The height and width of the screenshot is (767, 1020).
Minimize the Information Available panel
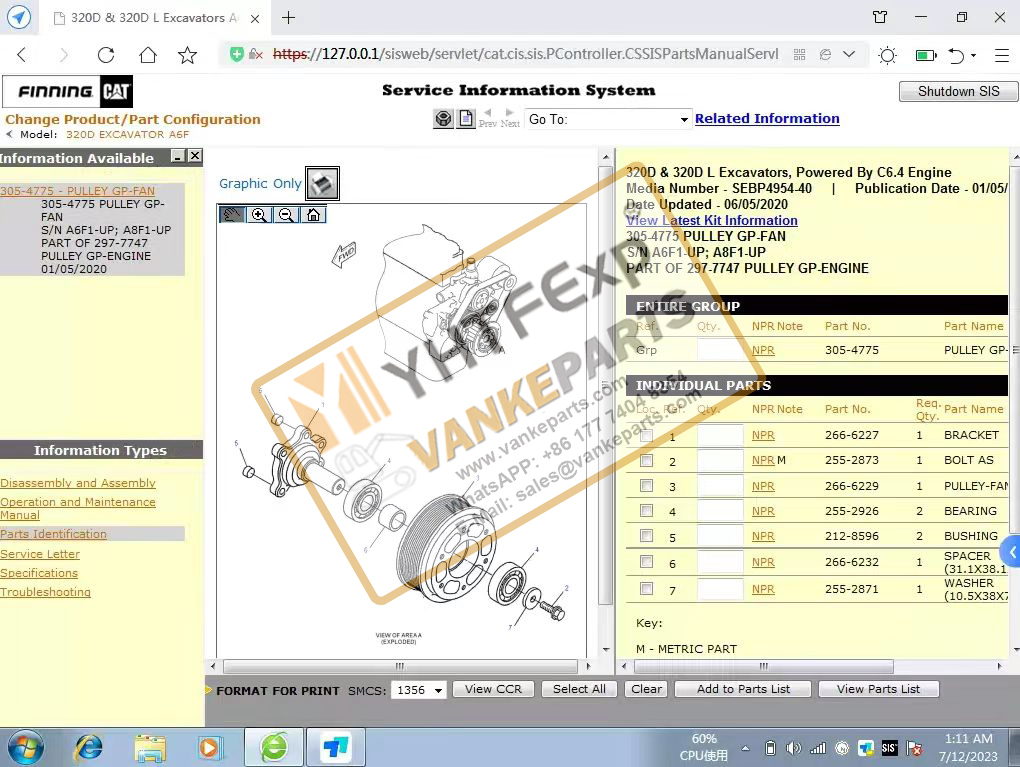tap(178, 156)
